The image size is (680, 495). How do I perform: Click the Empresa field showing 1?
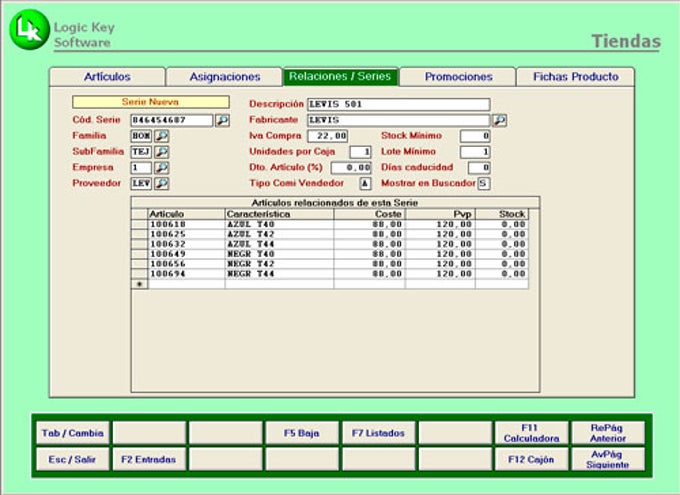pos(141,167)
